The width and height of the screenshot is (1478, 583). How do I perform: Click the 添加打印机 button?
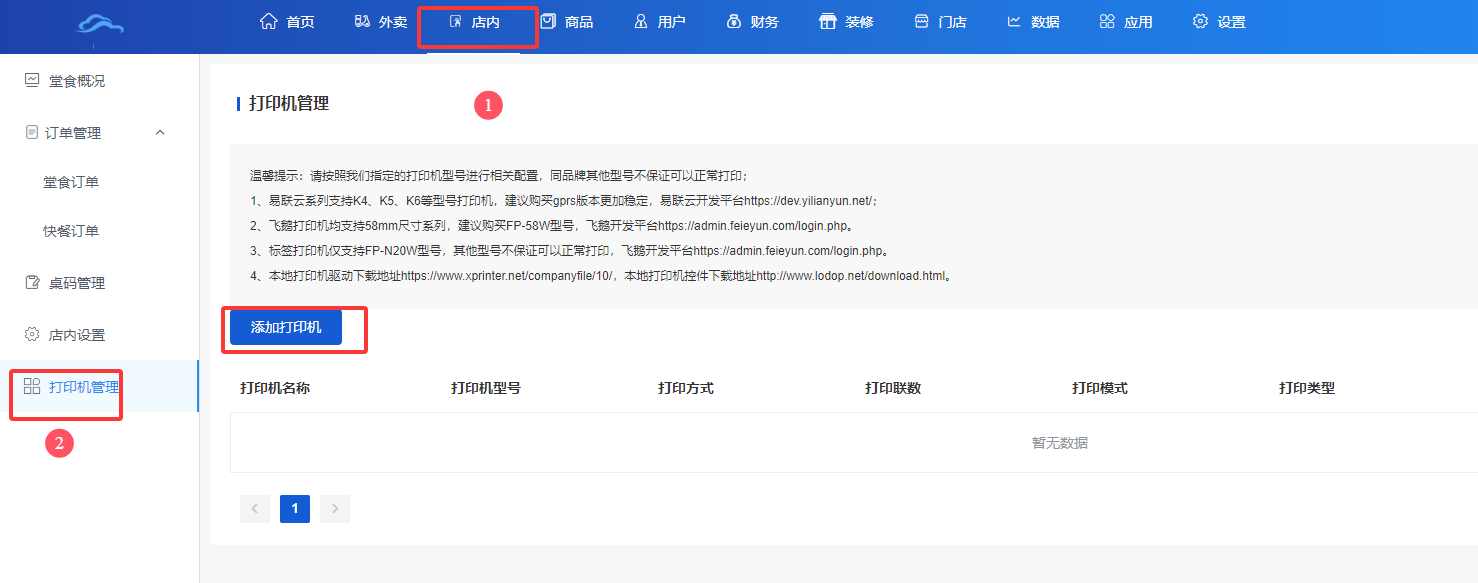[286, 327]
